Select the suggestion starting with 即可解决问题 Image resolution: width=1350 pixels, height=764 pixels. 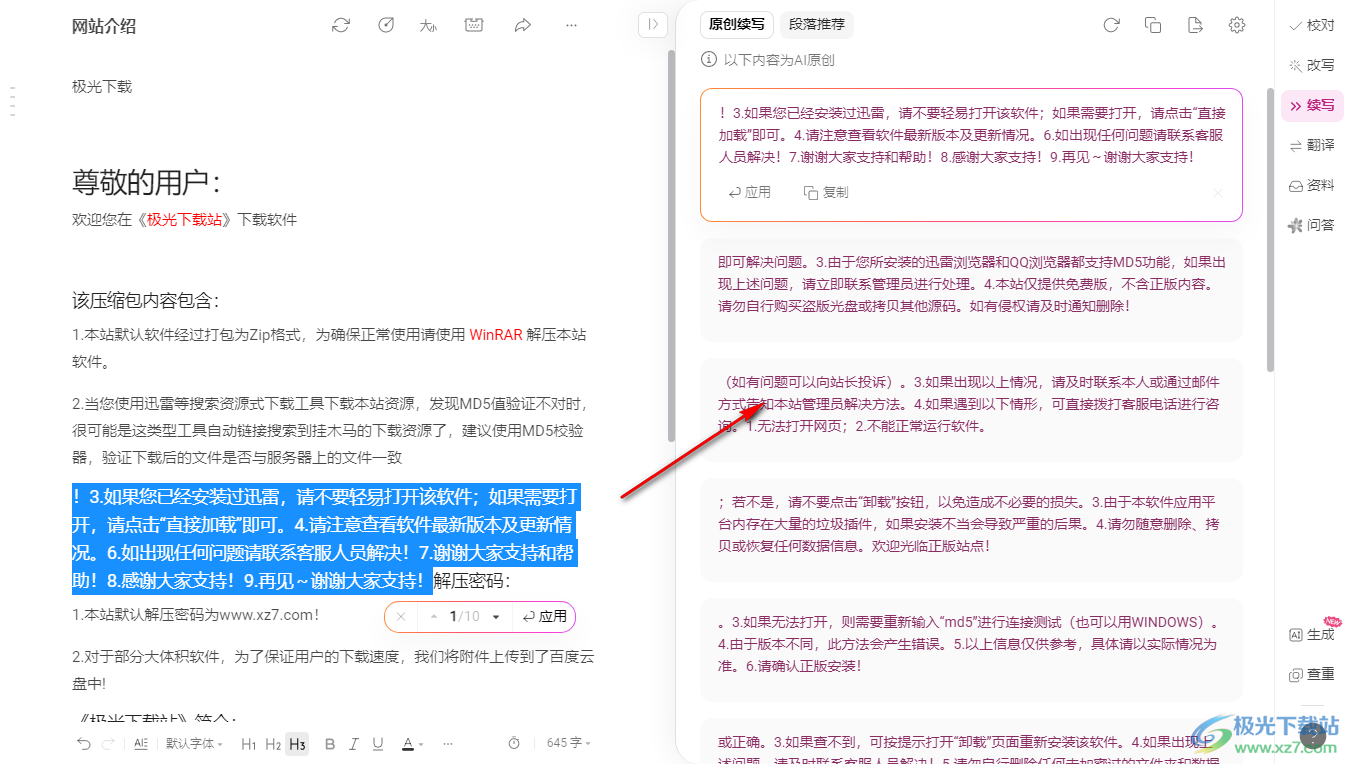tap(971, 289)
